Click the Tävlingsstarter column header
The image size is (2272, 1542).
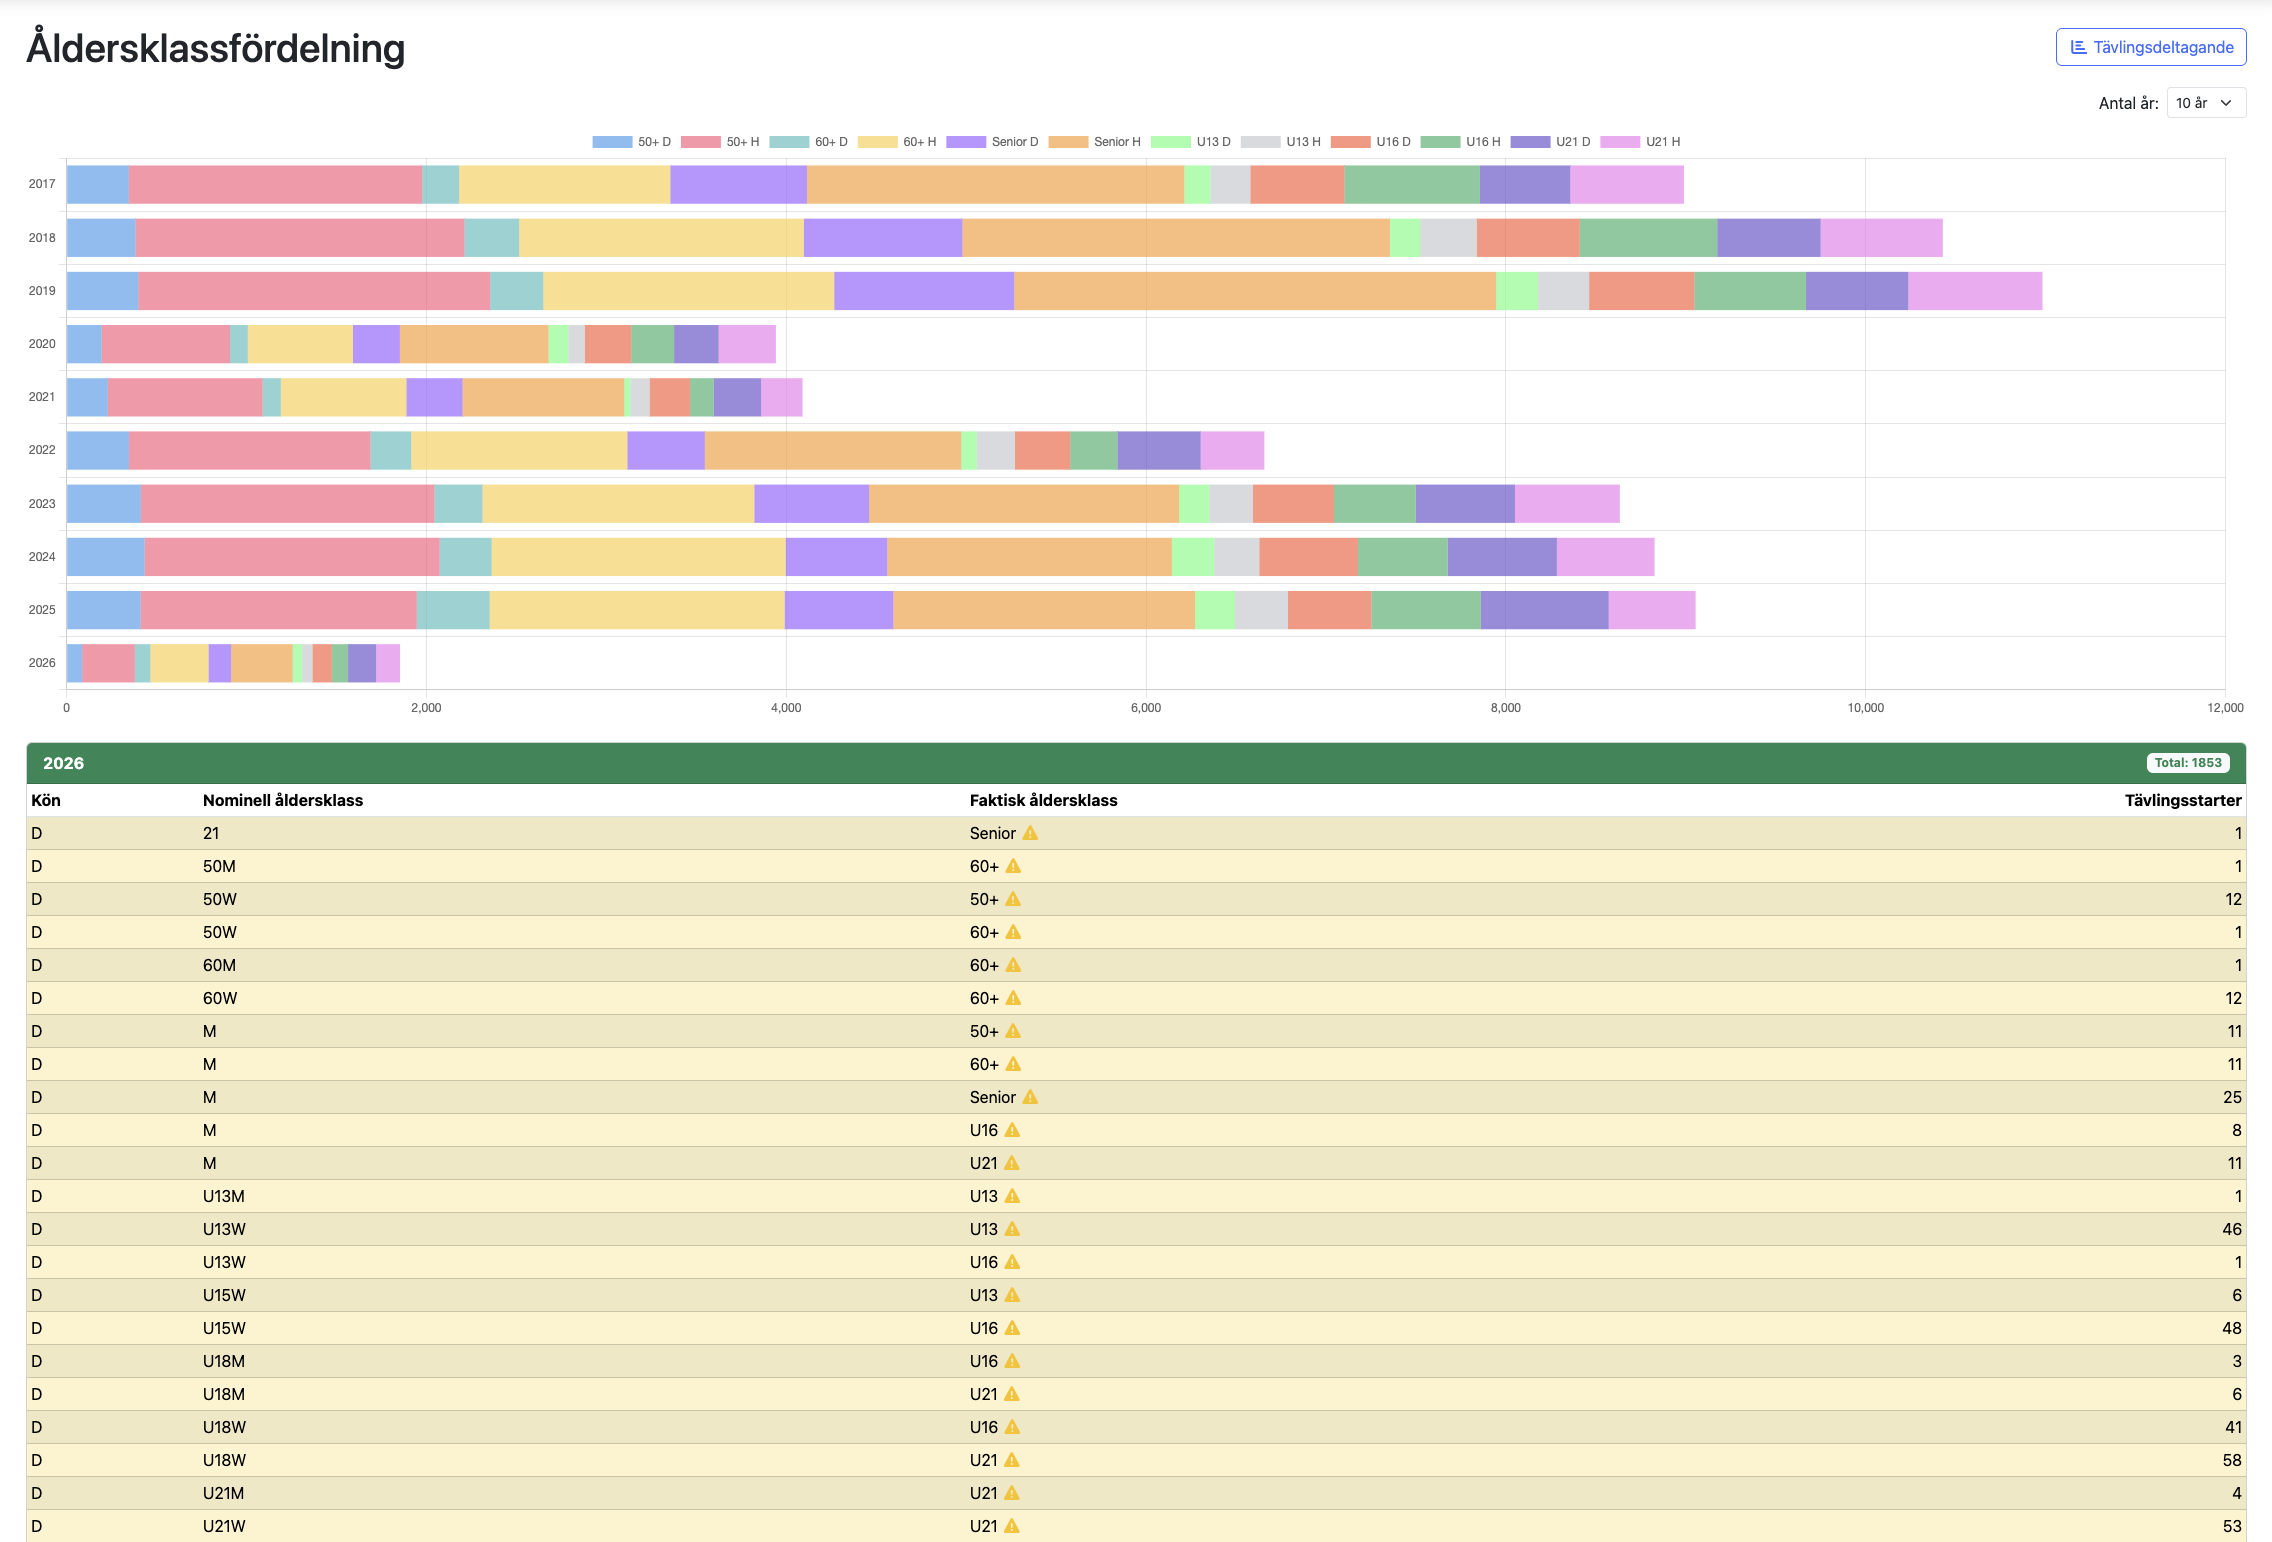(x=2182, y=800)
